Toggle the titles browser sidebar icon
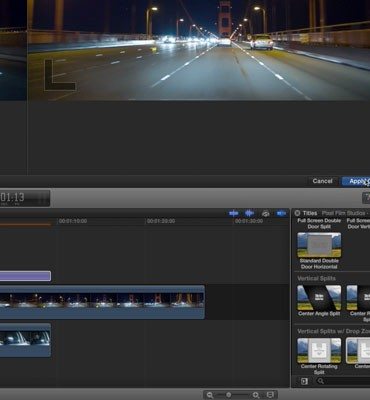 pos(304,381)
